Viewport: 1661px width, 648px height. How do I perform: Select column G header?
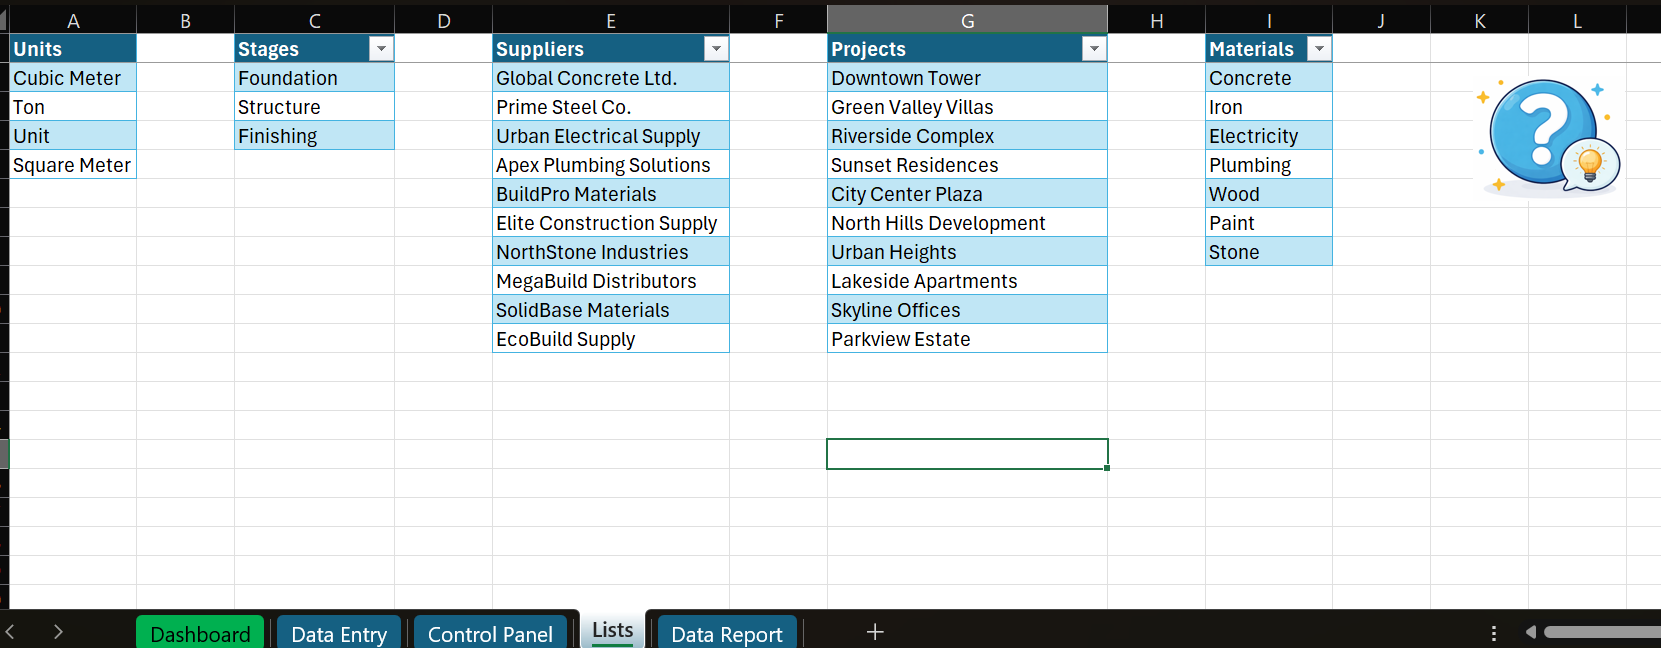click(x=967, y=21)
